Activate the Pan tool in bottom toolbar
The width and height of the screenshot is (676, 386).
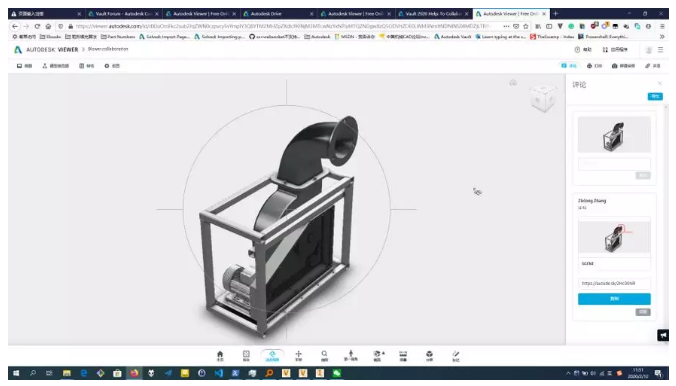tap(298, 356)
